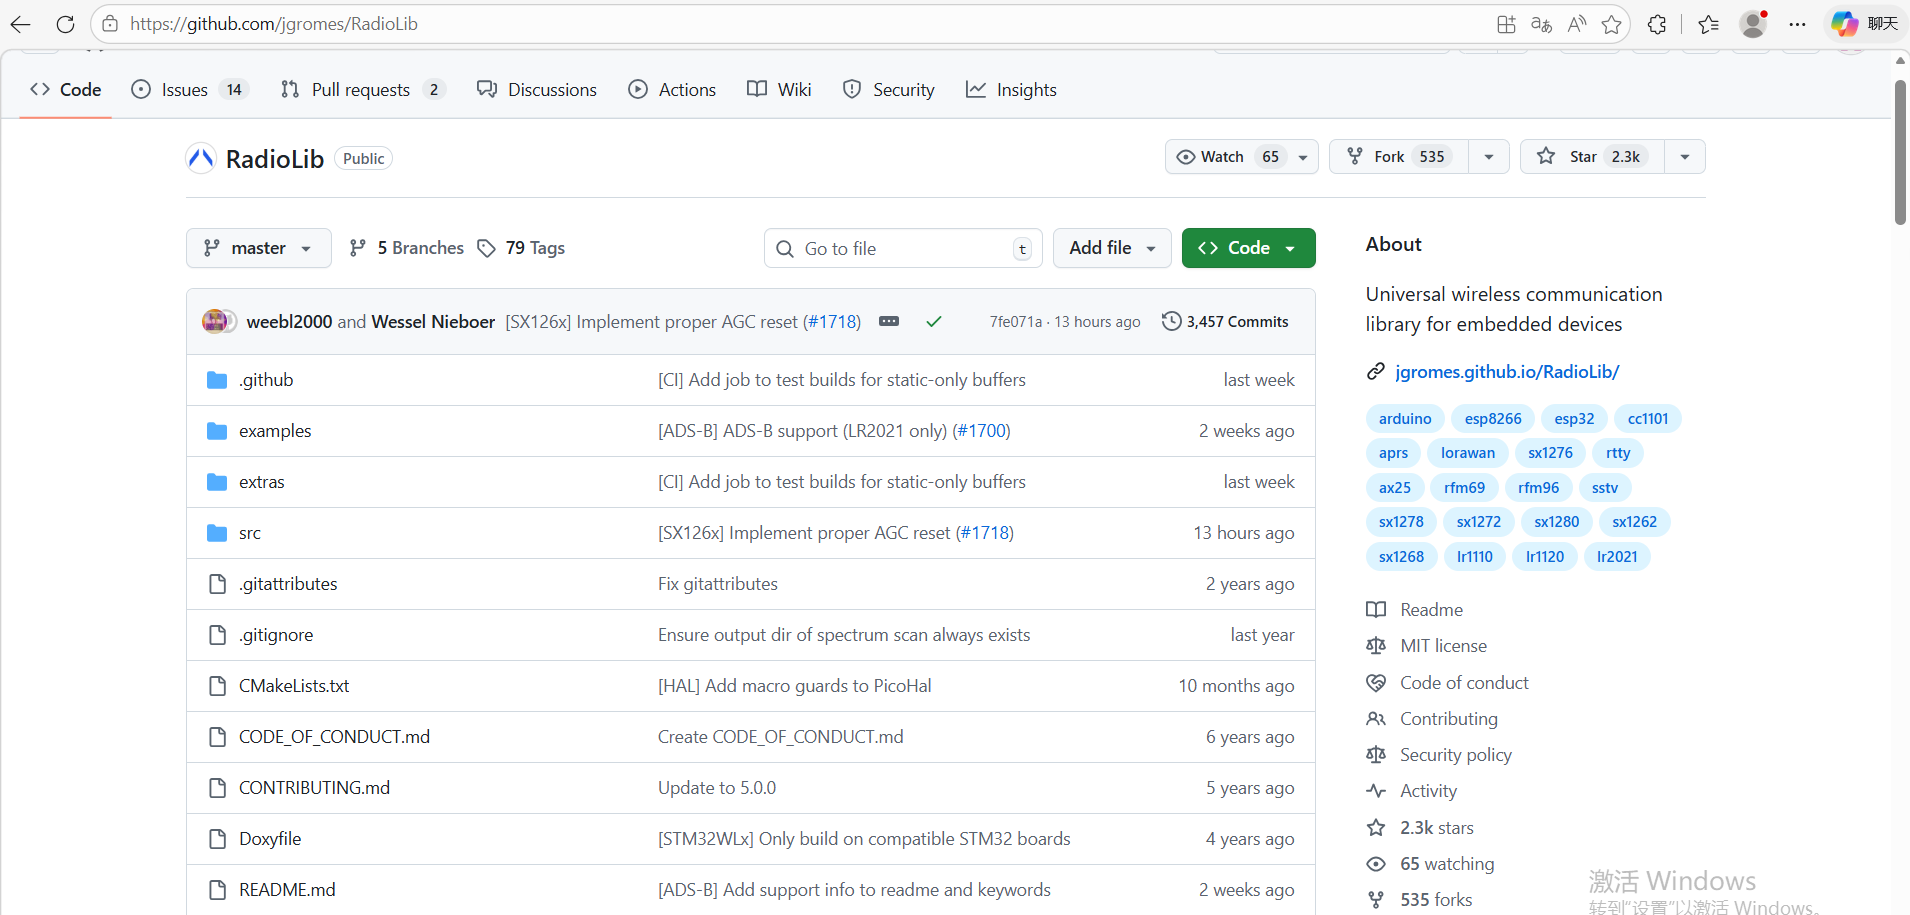Open the Readme link in About

point(1431,610)
